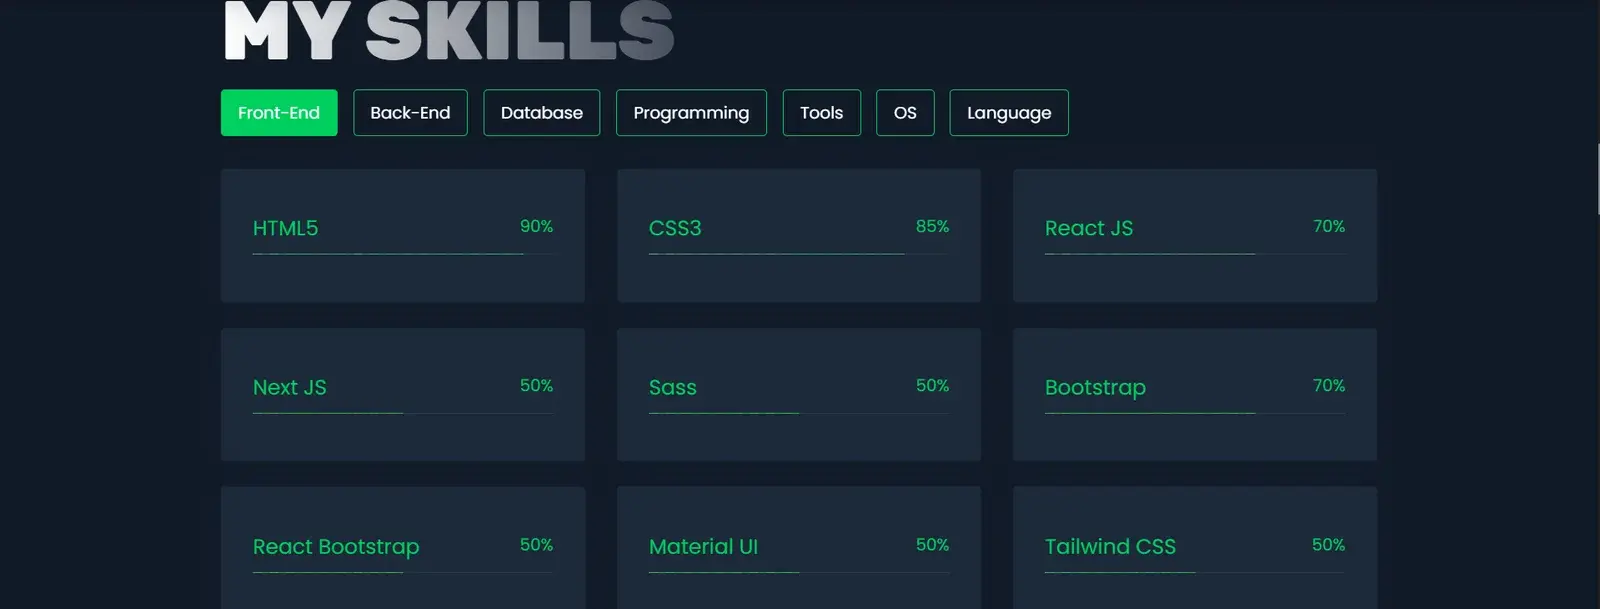Click the CSS3 progress bar
Viewport: 1600px width, 609px height.
(x=799, y=254)
